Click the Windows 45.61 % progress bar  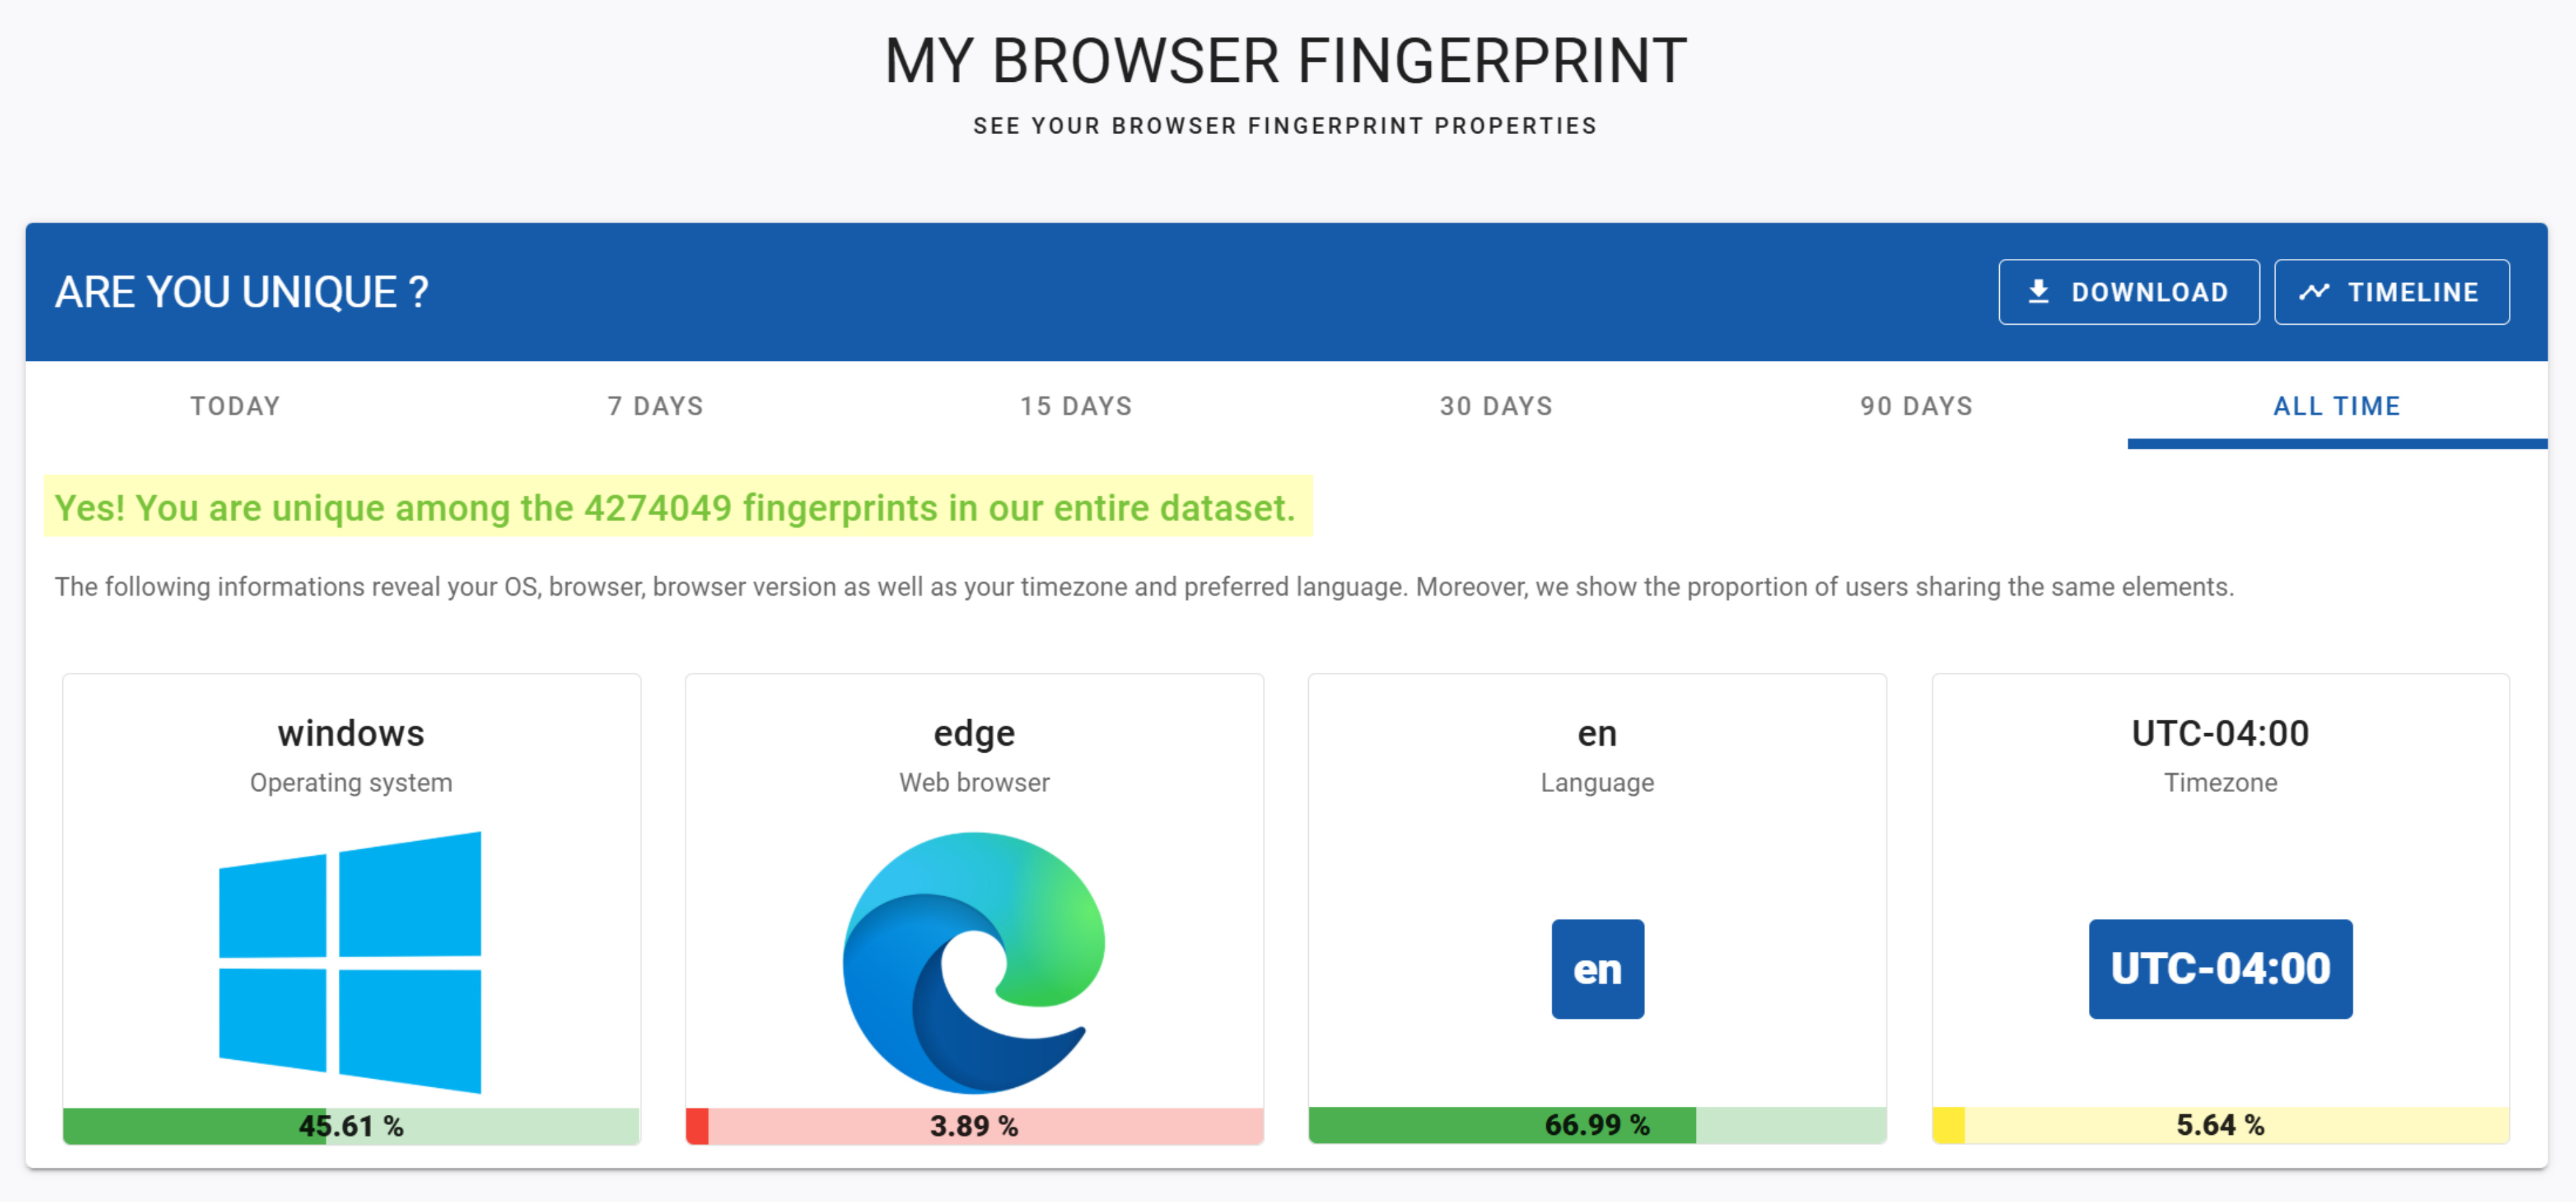[x=351, y=1126]
